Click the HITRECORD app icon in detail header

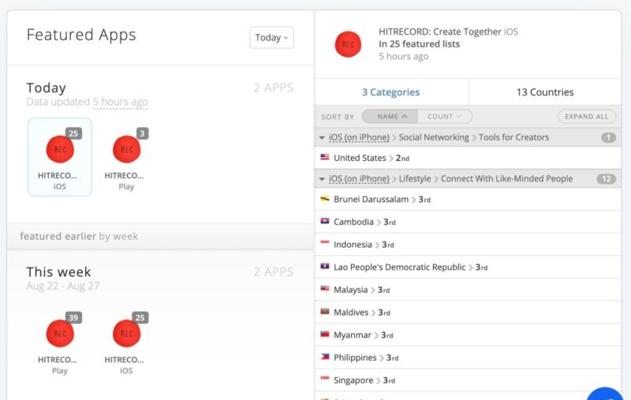click(x=348, y=44)
